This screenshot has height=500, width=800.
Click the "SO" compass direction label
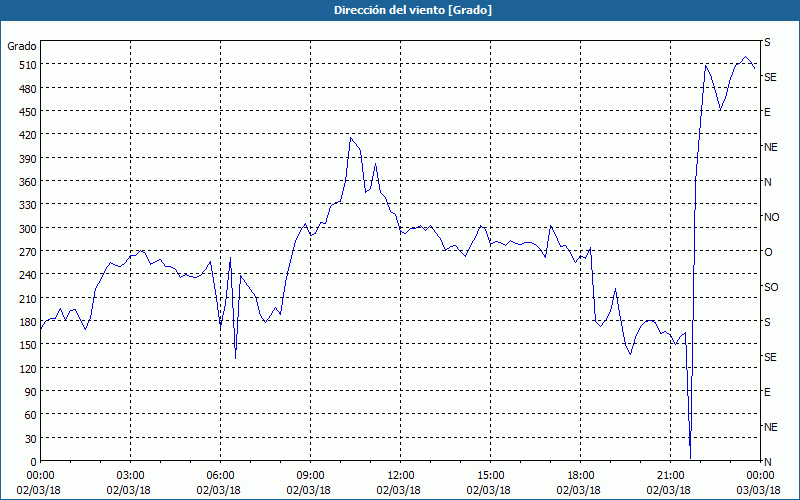click(771, 287)
